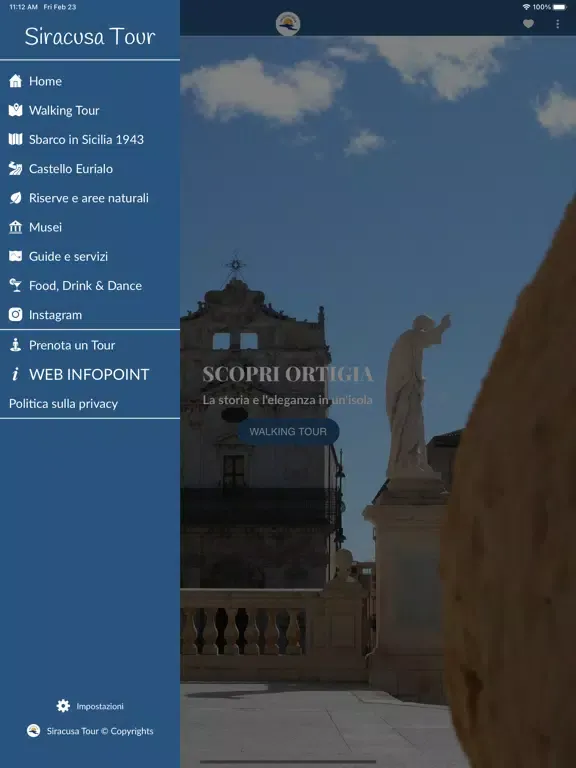Click Siracusa Tour © Copyrights text

[100, 731]
